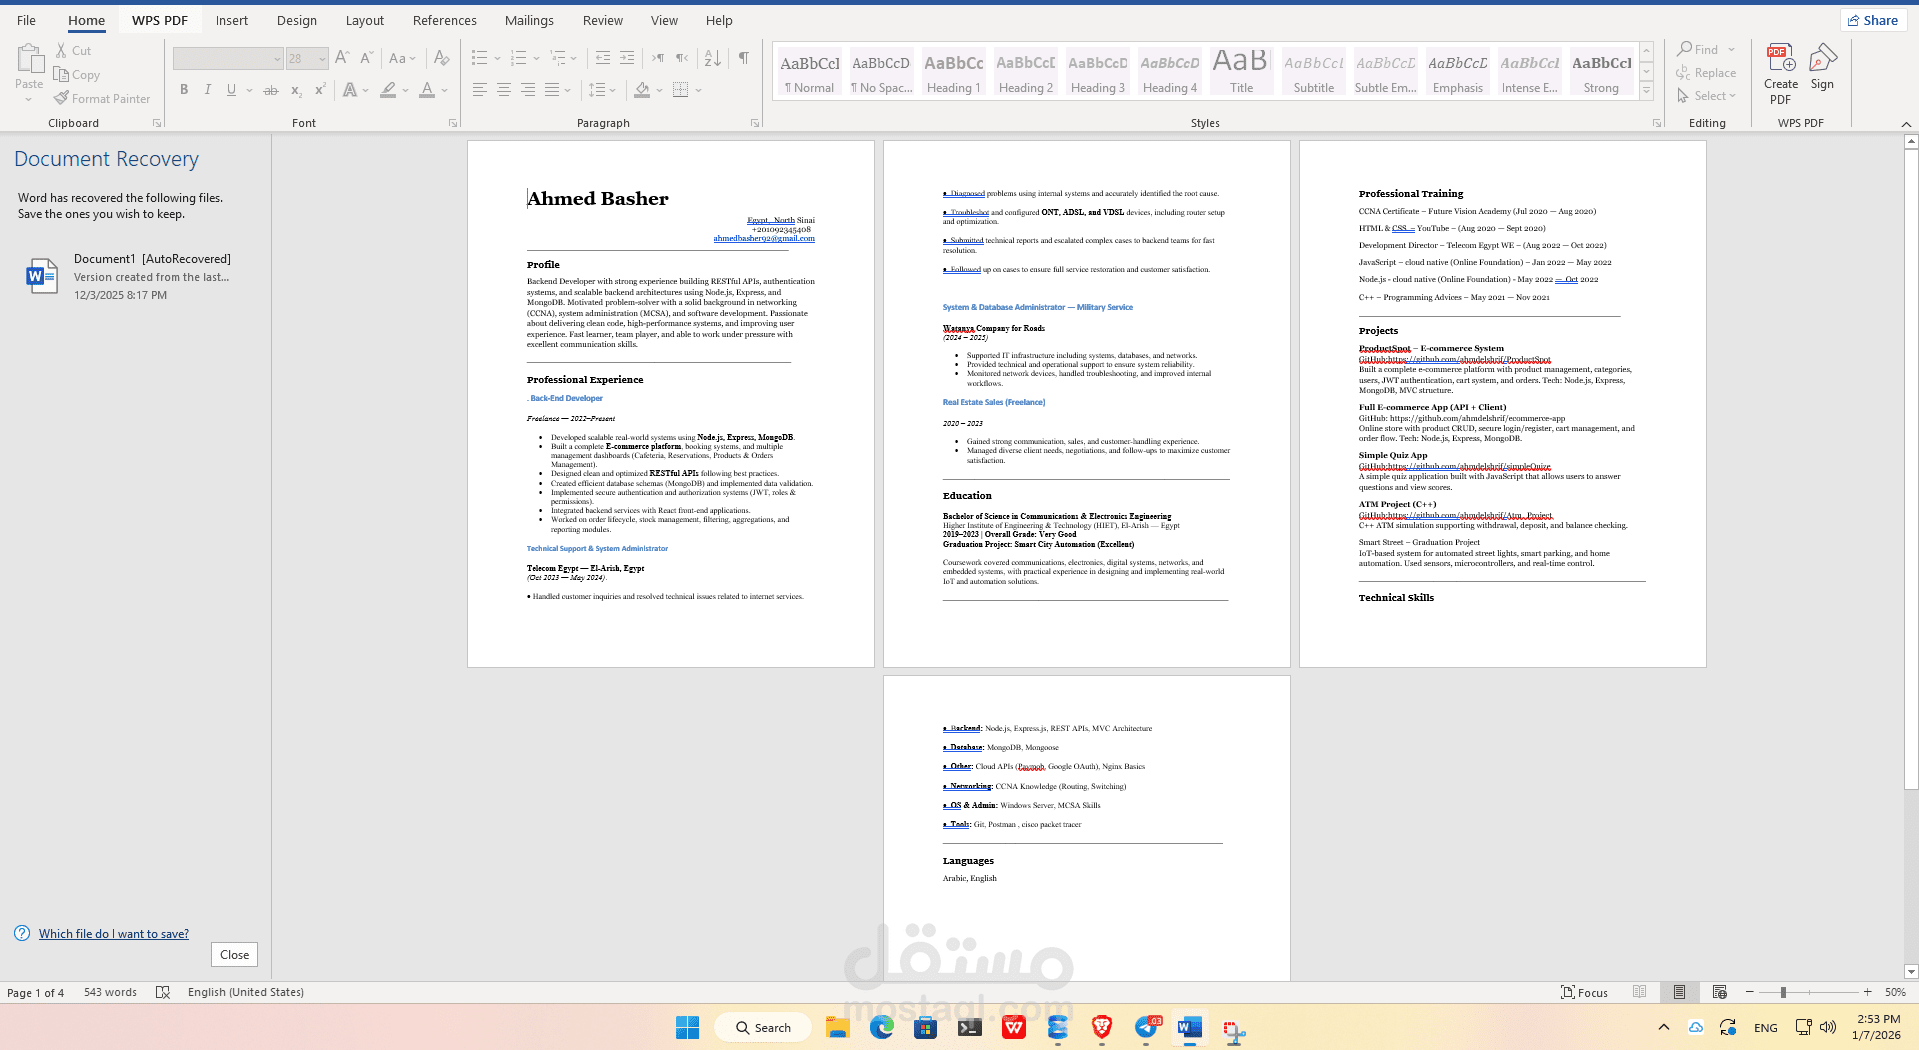Click the Cut button
Screen dimensions: 1919x1050
click(x=73, y=50)
